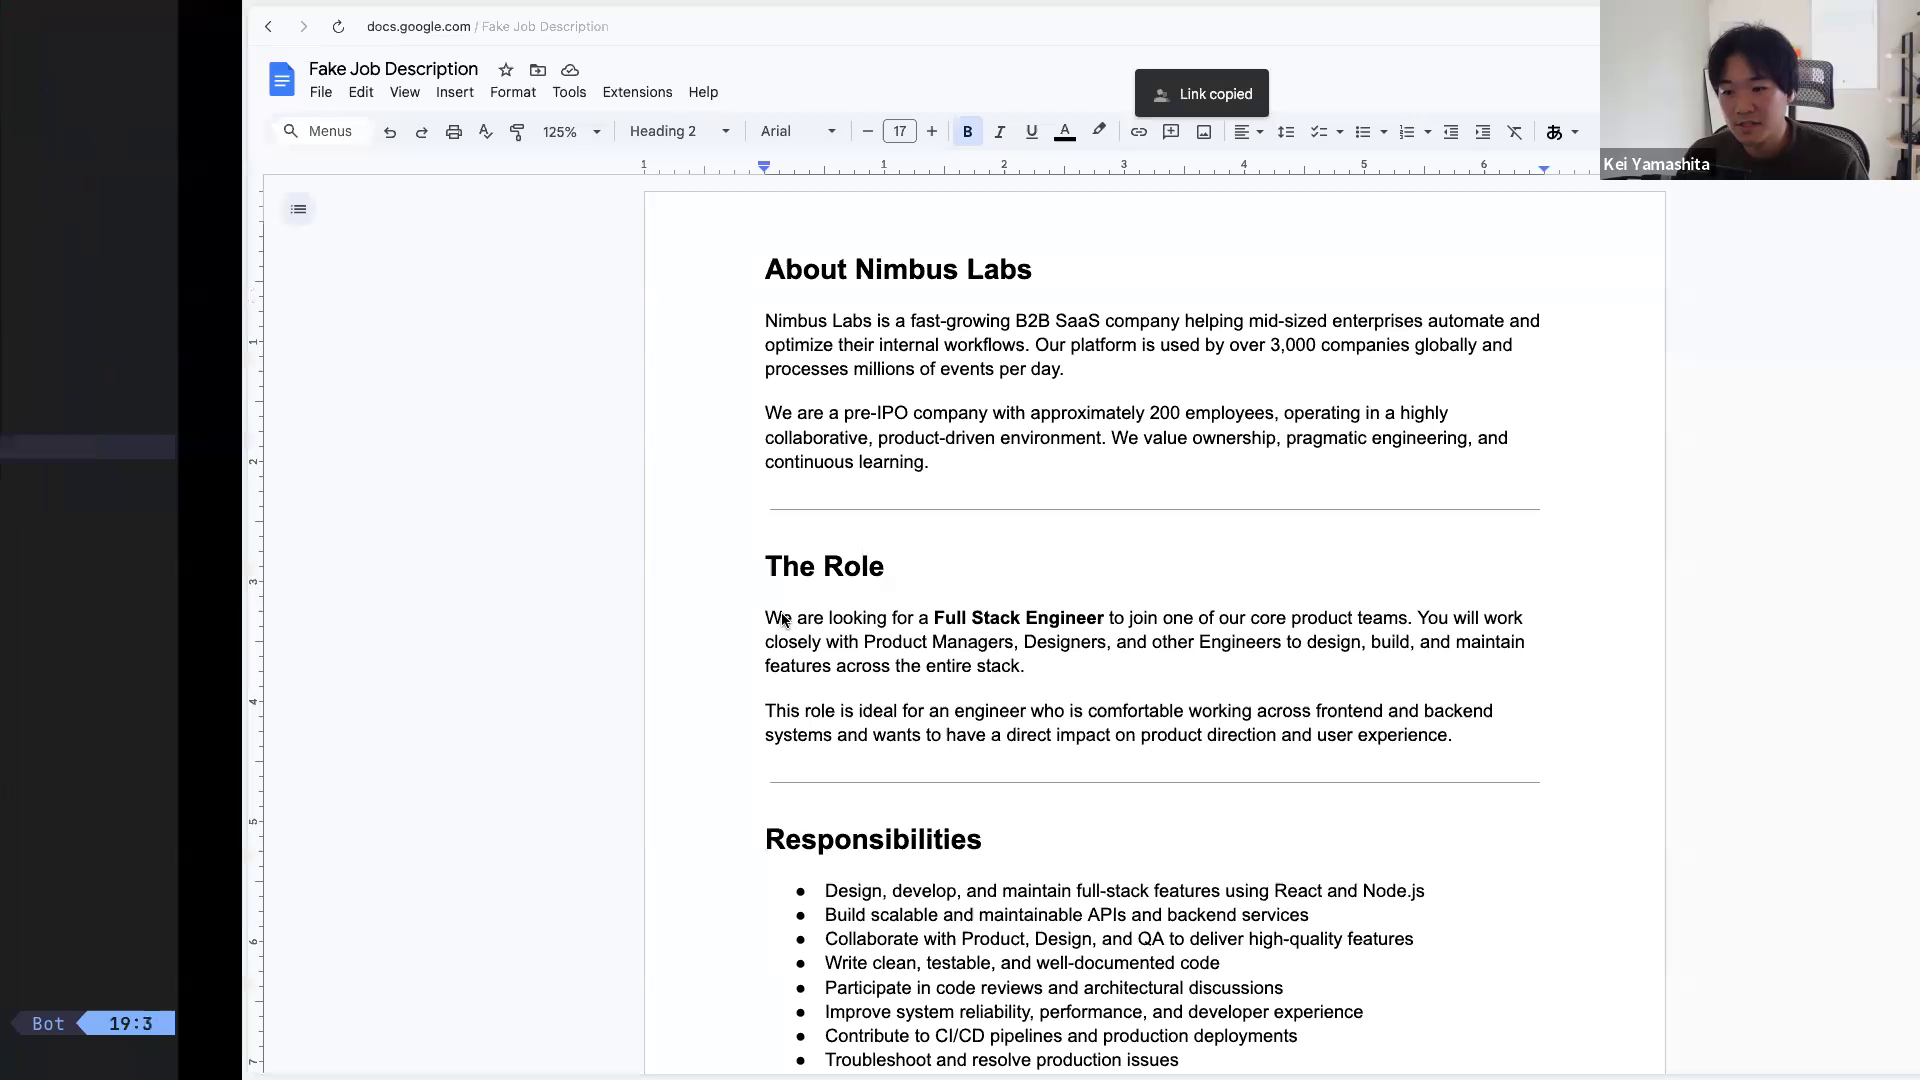Star the Fake Job Description document
The width and height of the screenshot is (1920, 1080).
(506, 70)
